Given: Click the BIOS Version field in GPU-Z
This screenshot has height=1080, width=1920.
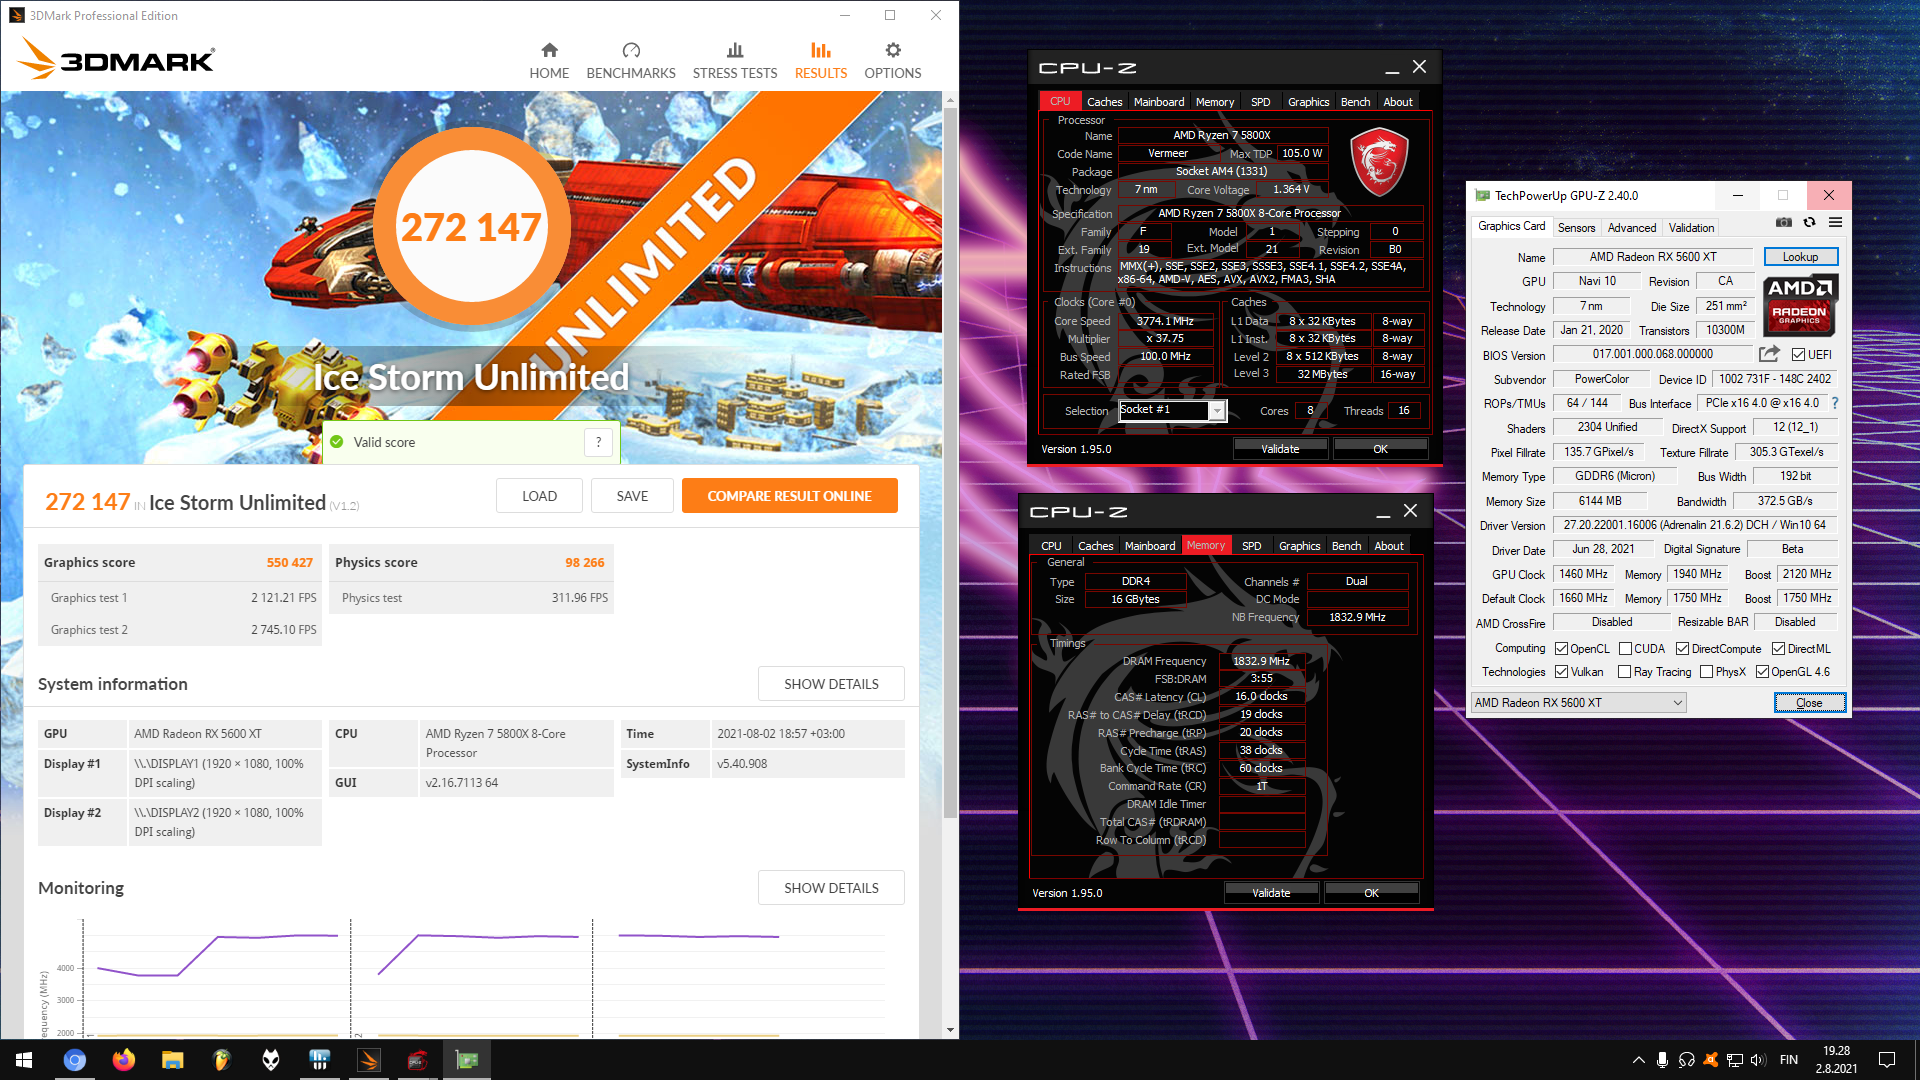Looking at the screenshot, I should point(1652,354).
